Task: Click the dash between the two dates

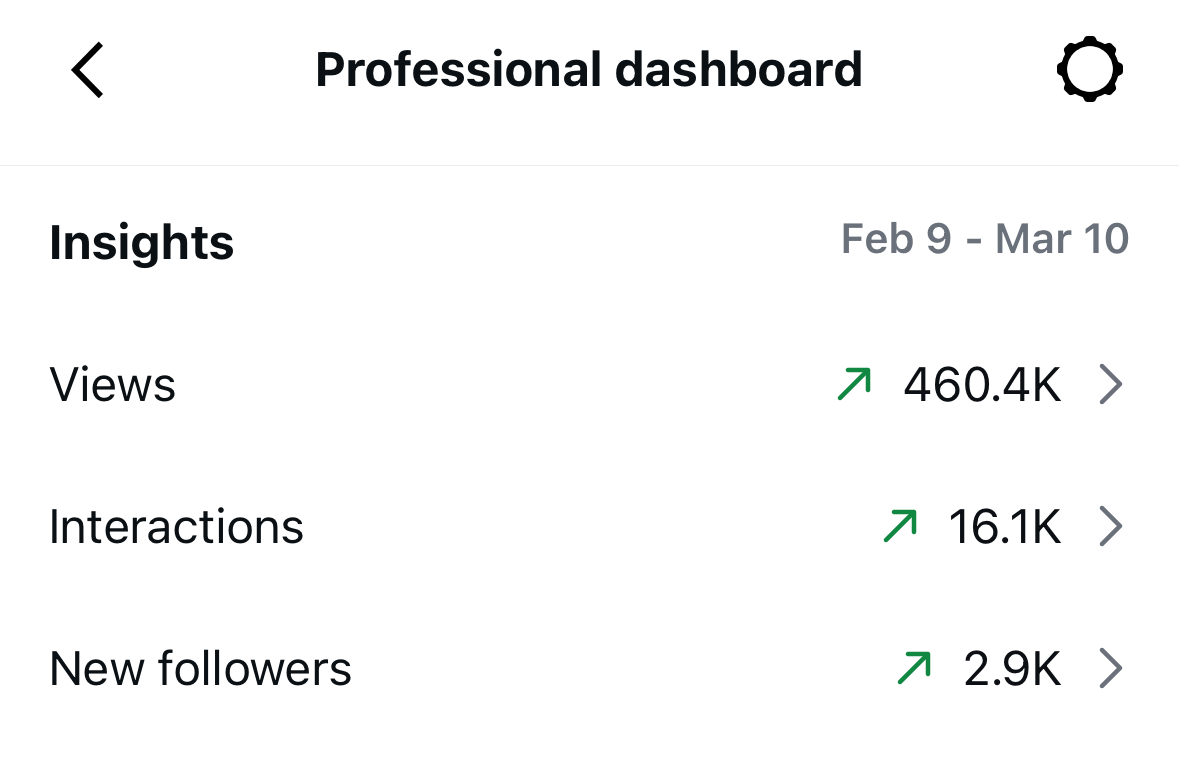Action: point(974,241)
